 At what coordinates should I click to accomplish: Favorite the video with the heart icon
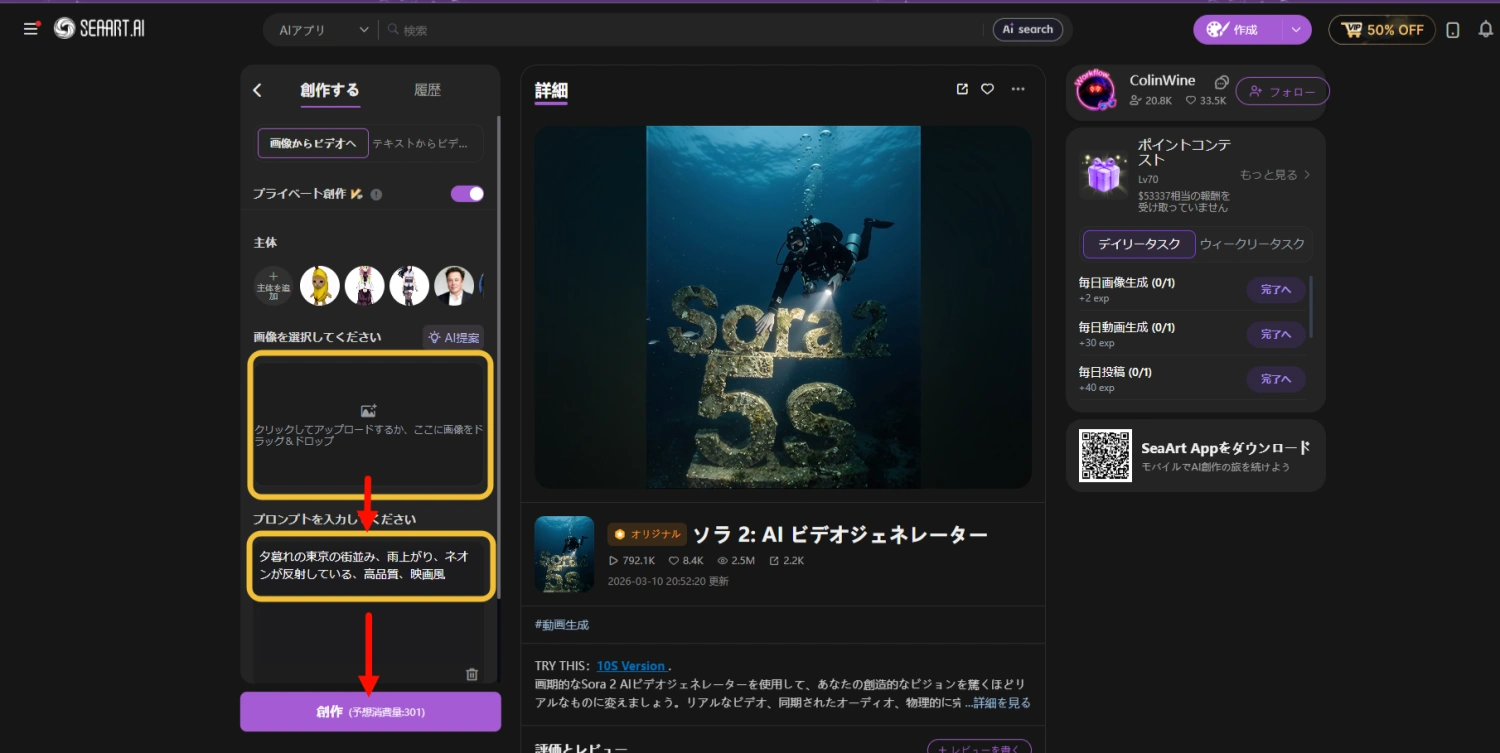(x=987, y=89)
